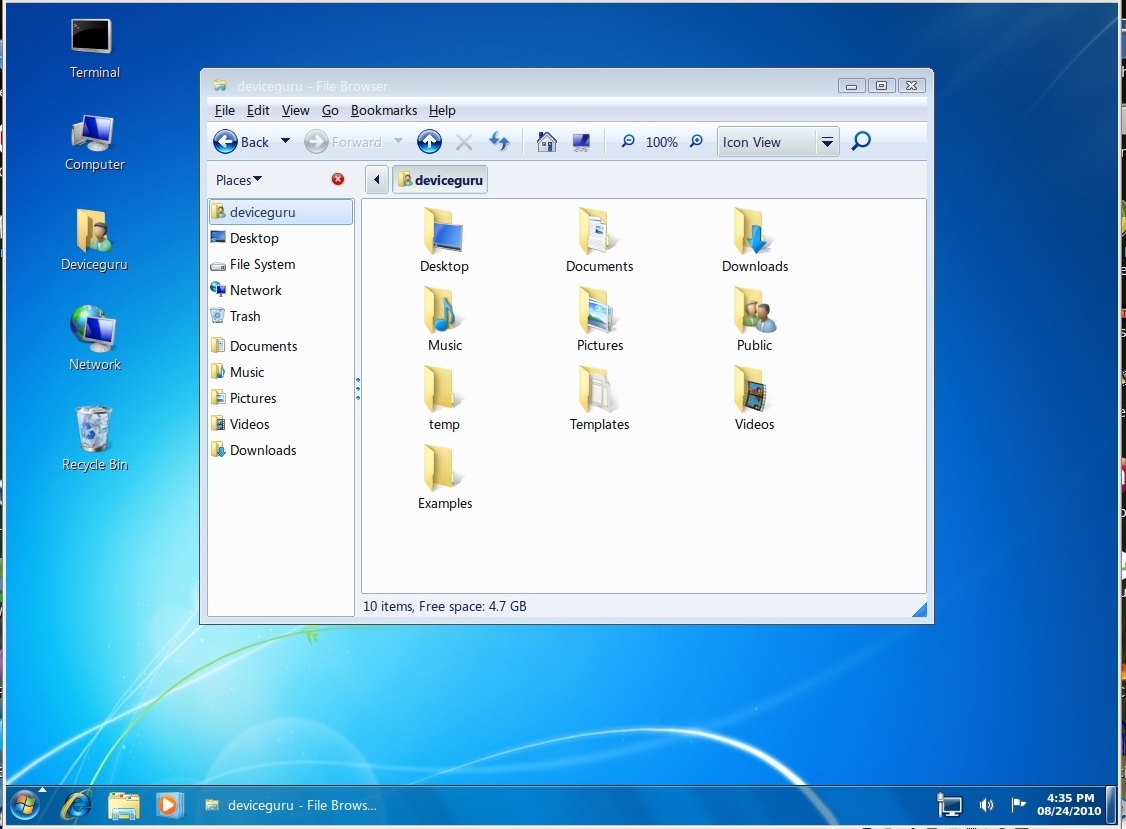
Task: Go to Home folder via house icon
Action: (546, 142)
